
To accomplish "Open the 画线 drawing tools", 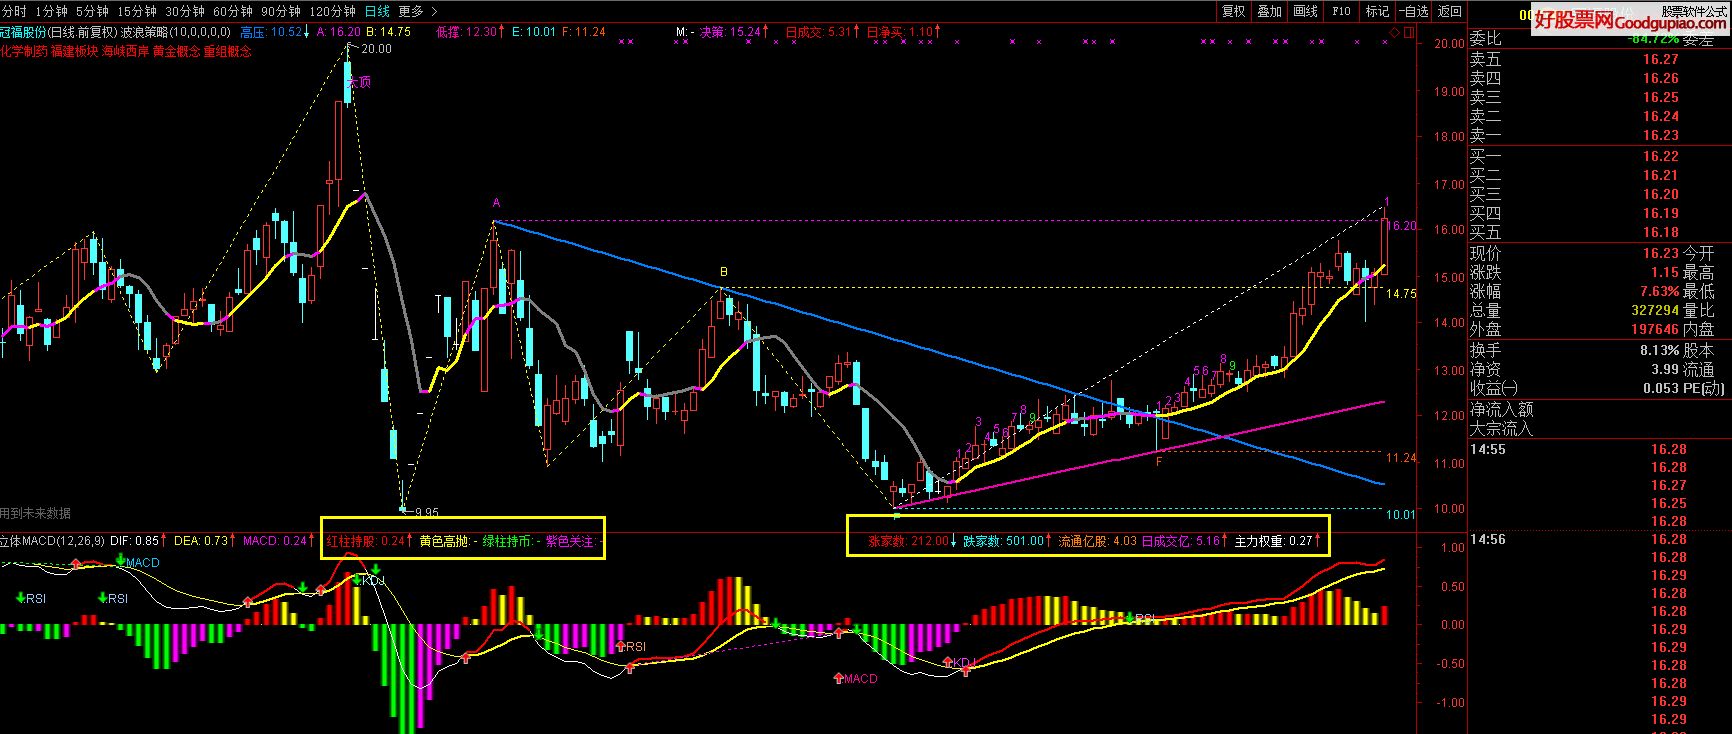I will point(1305,11).
